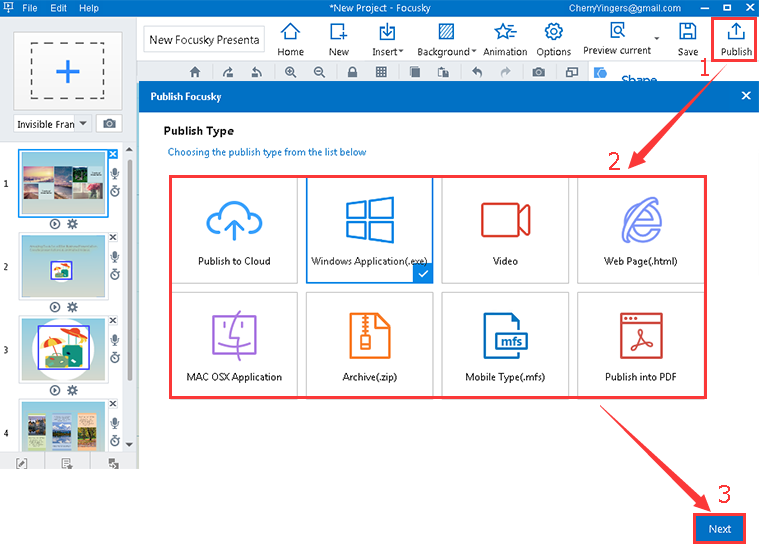Click the small home icon in the secondary toolbar

pos(195,72)
